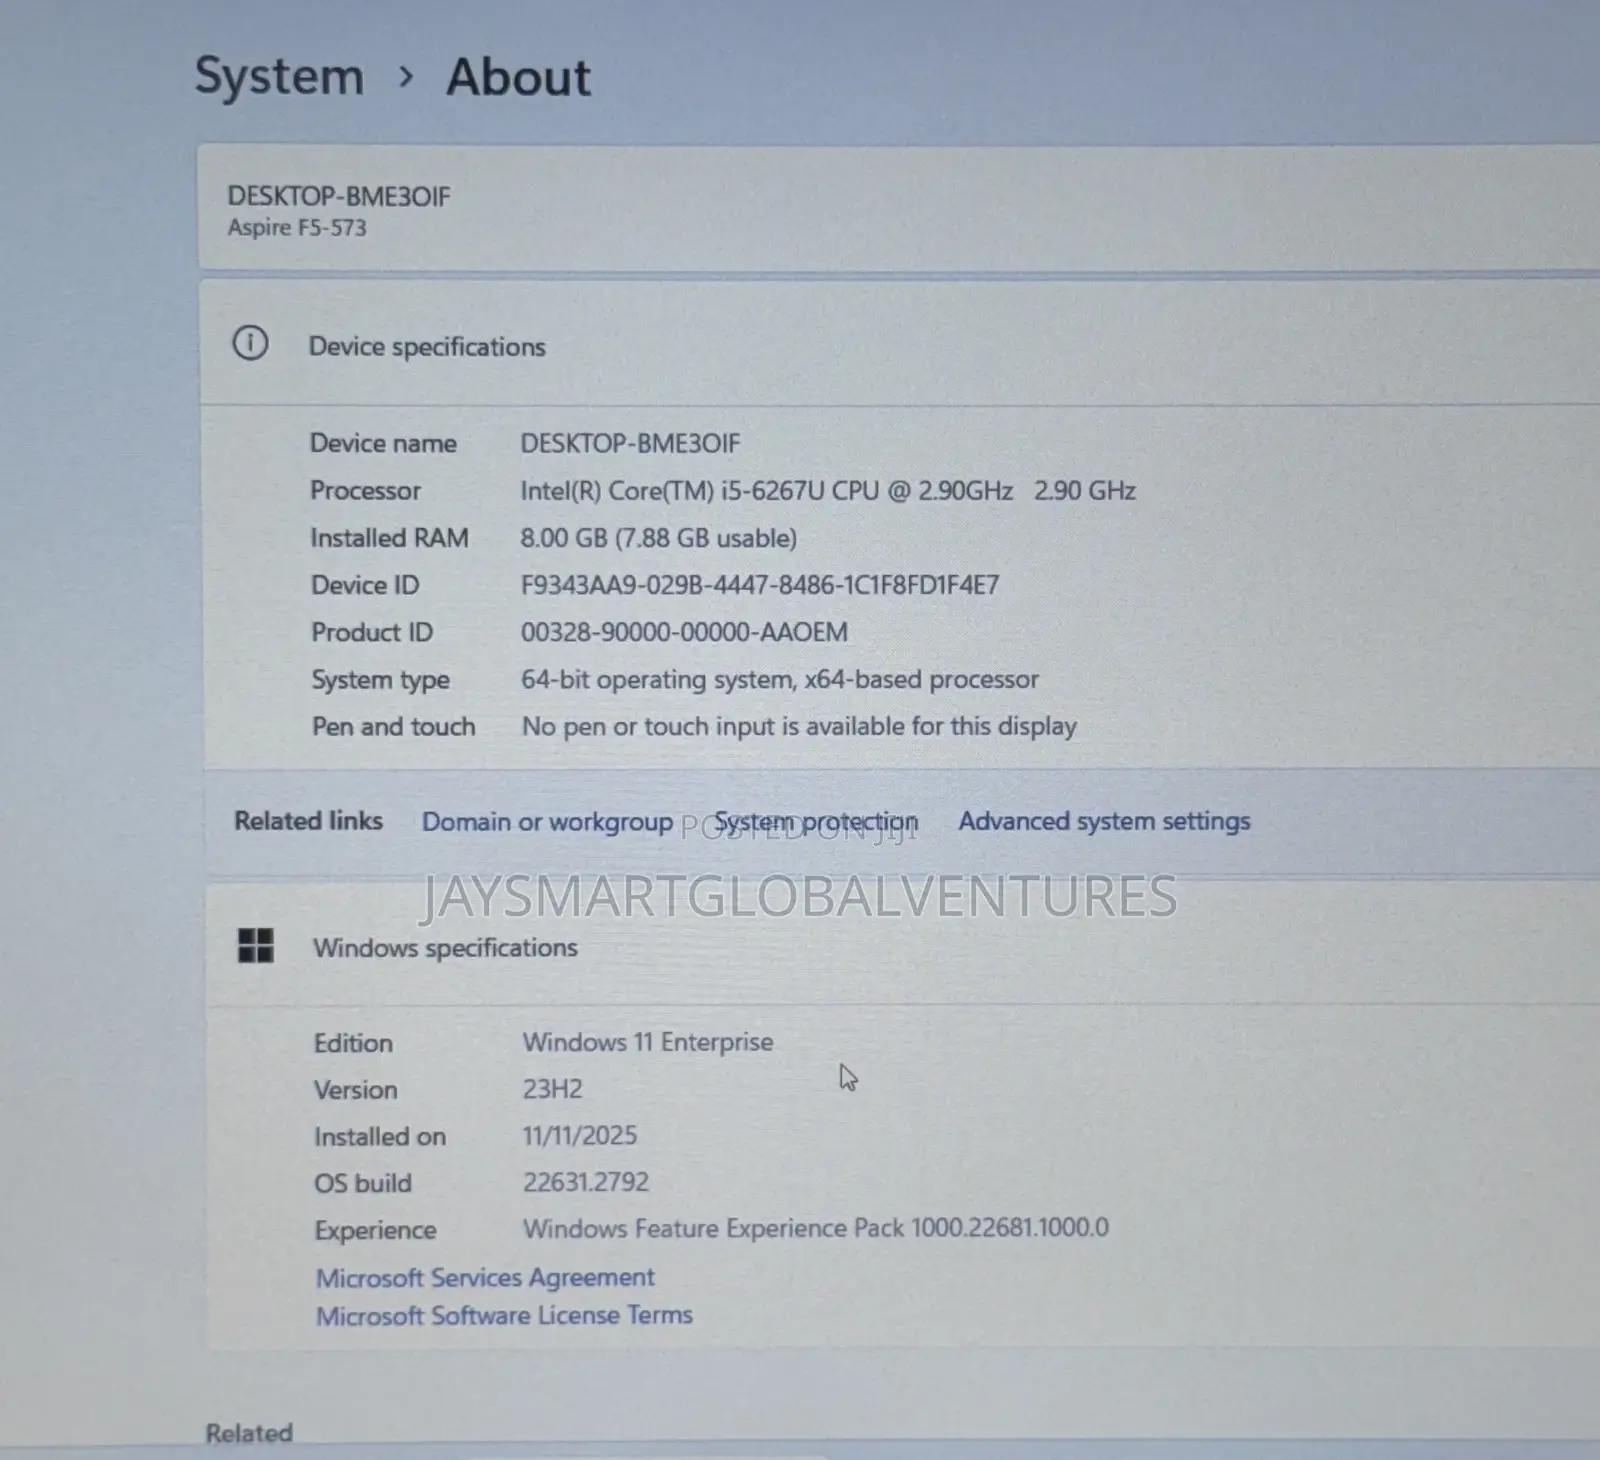Click the Related heading at the bottom
The width and height of the screenshot is (1600, 1460).
coord(249,1433)
